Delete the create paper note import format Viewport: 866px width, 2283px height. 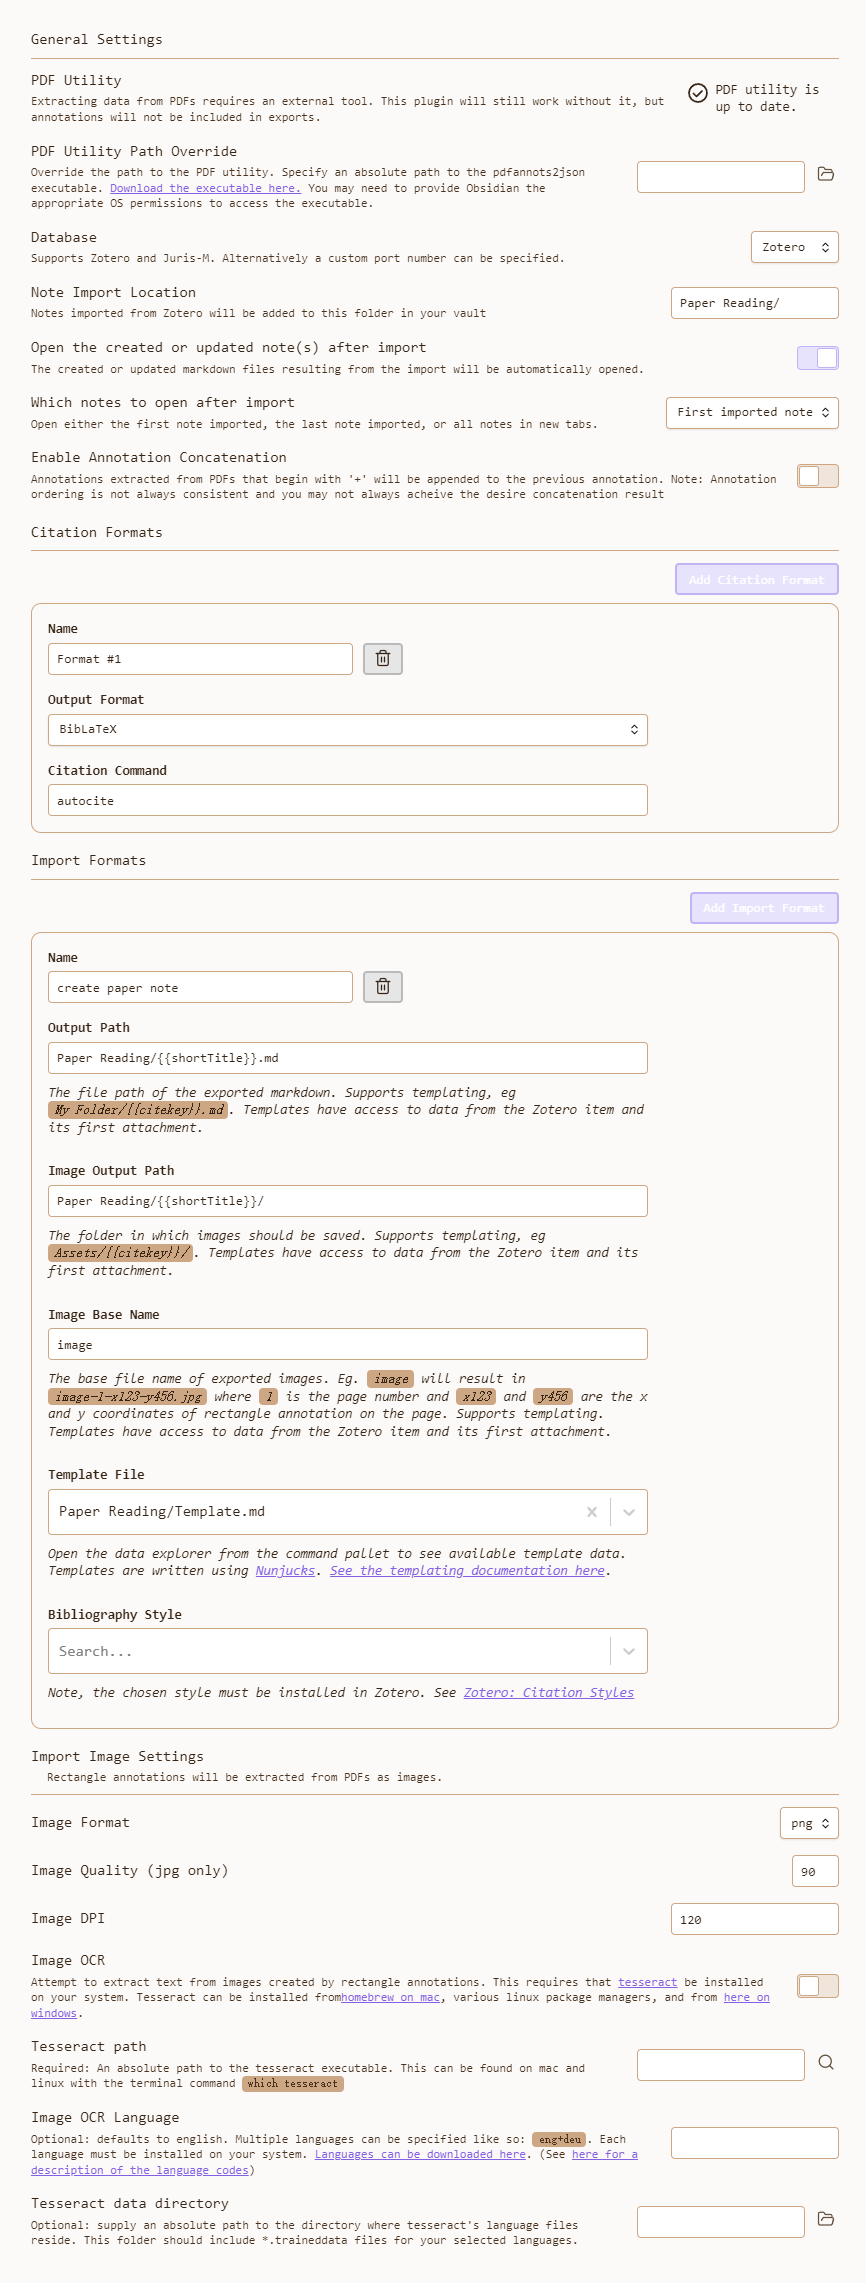[x=383, y=987]
